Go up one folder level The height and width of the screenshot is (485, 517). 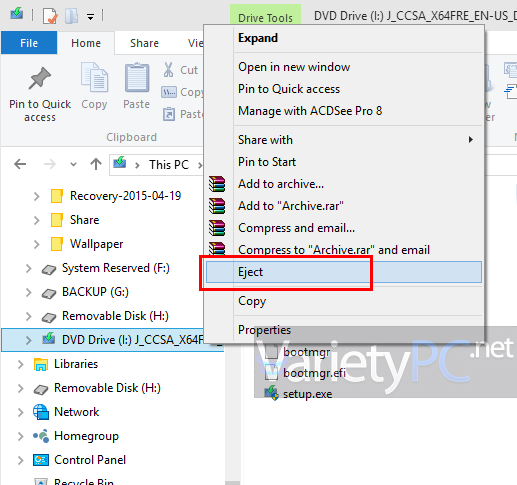coord(96,164)
